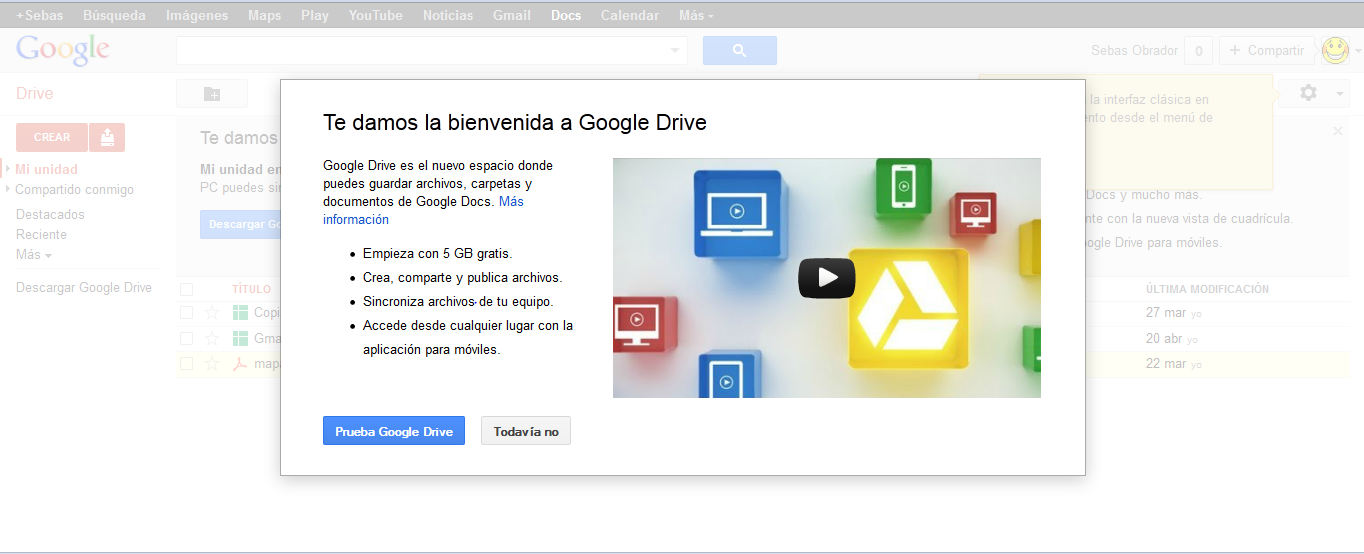
Task: Close the background welcome banner with the X
Action: [1338, 131]
